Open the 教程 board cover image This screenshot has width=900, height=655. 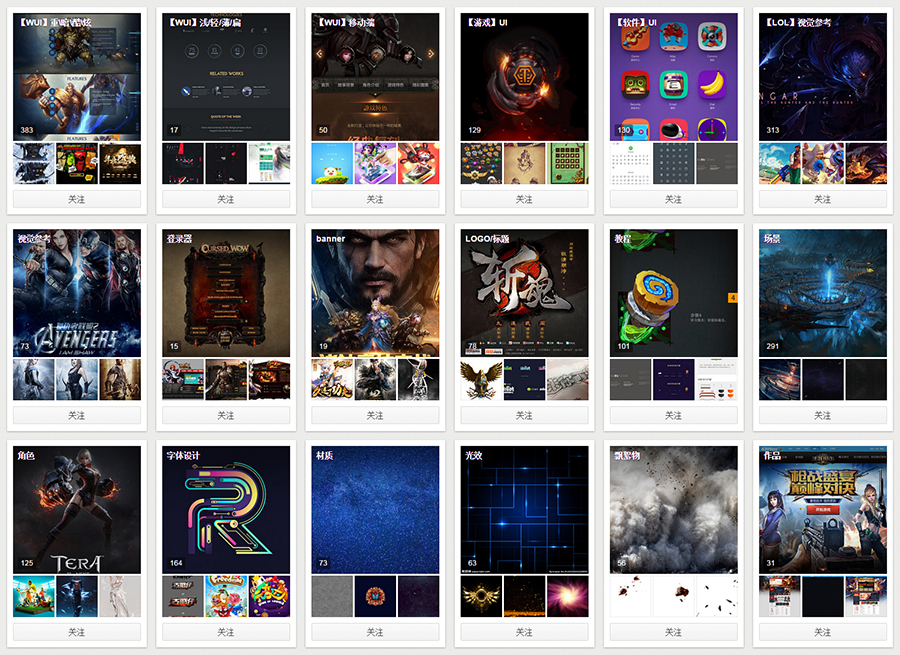point(673,293)
